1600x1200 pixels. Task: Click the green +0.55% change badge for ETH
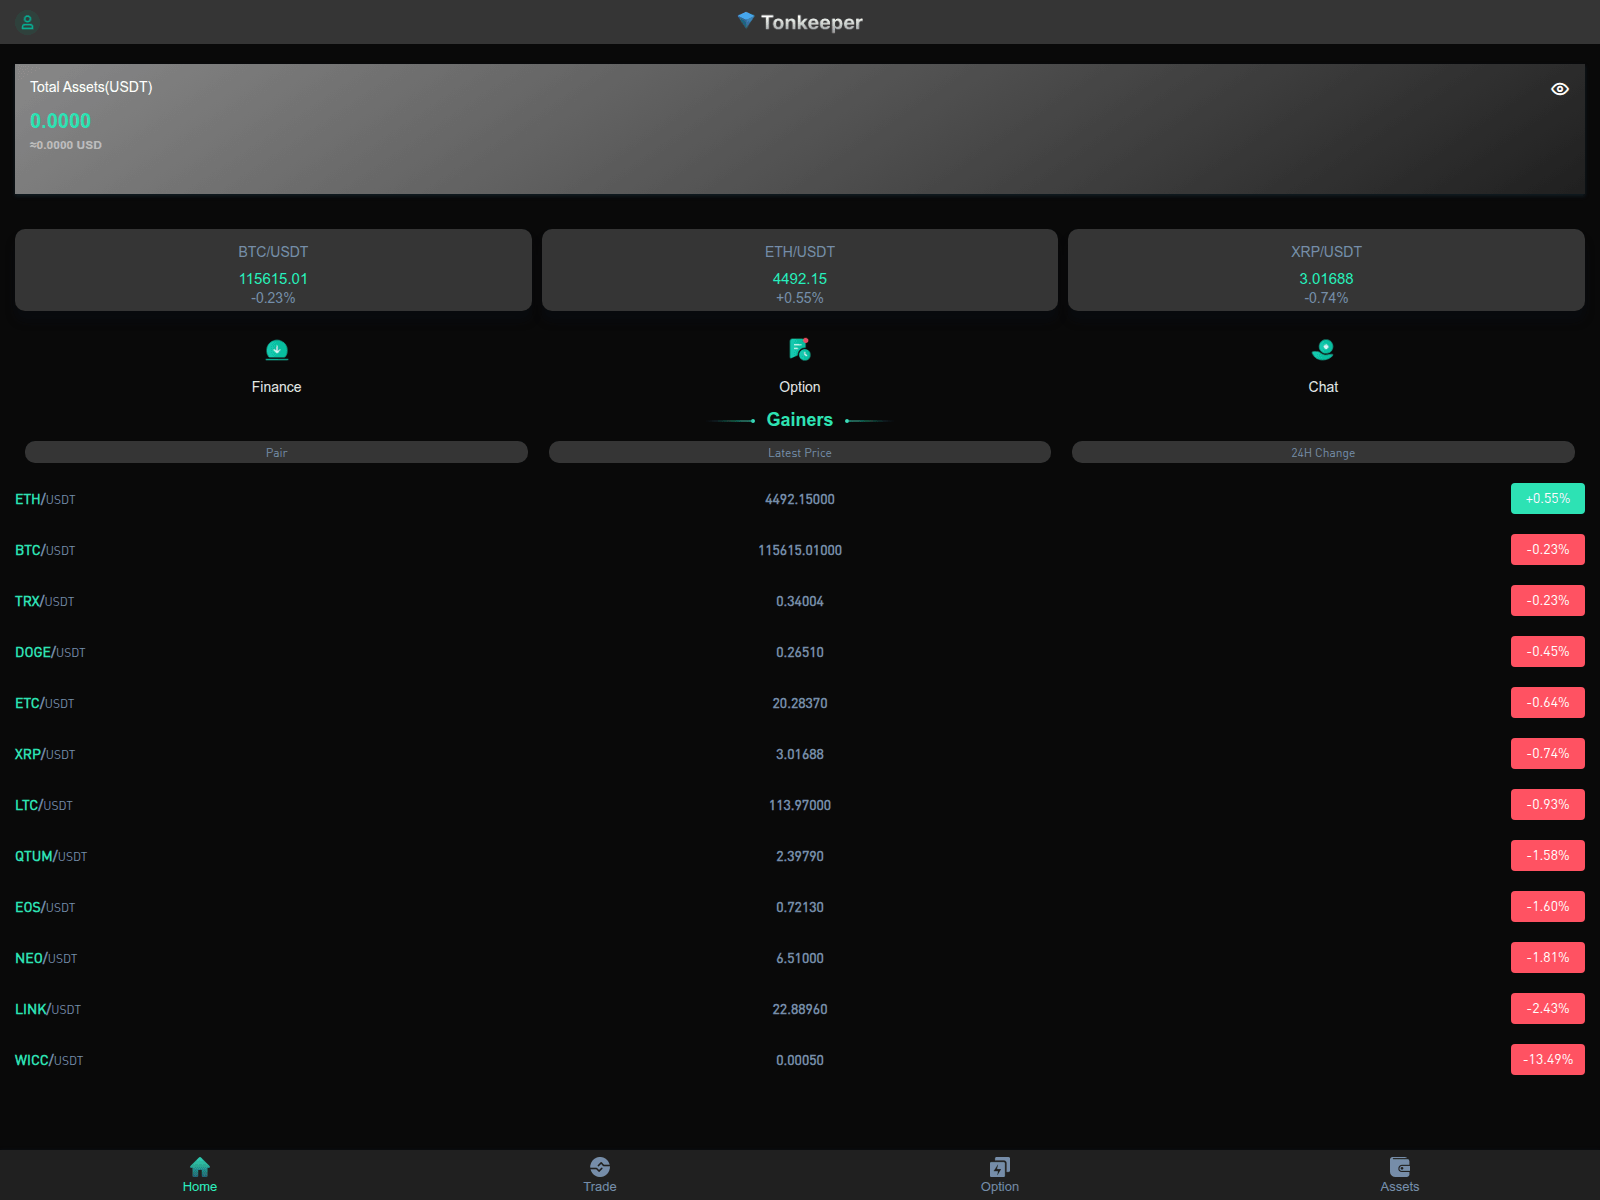(x=1547, y=498)
